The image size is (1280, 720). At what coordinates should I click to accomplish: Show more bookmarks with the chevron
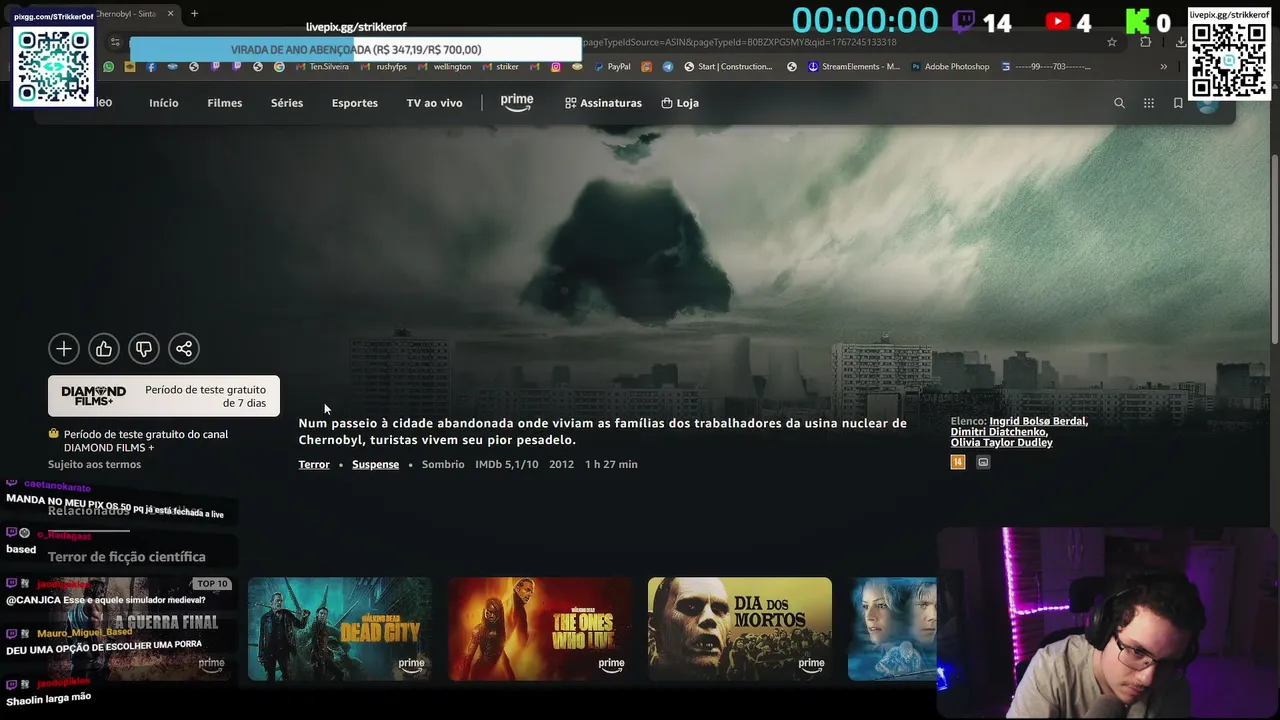(1163, 67)
